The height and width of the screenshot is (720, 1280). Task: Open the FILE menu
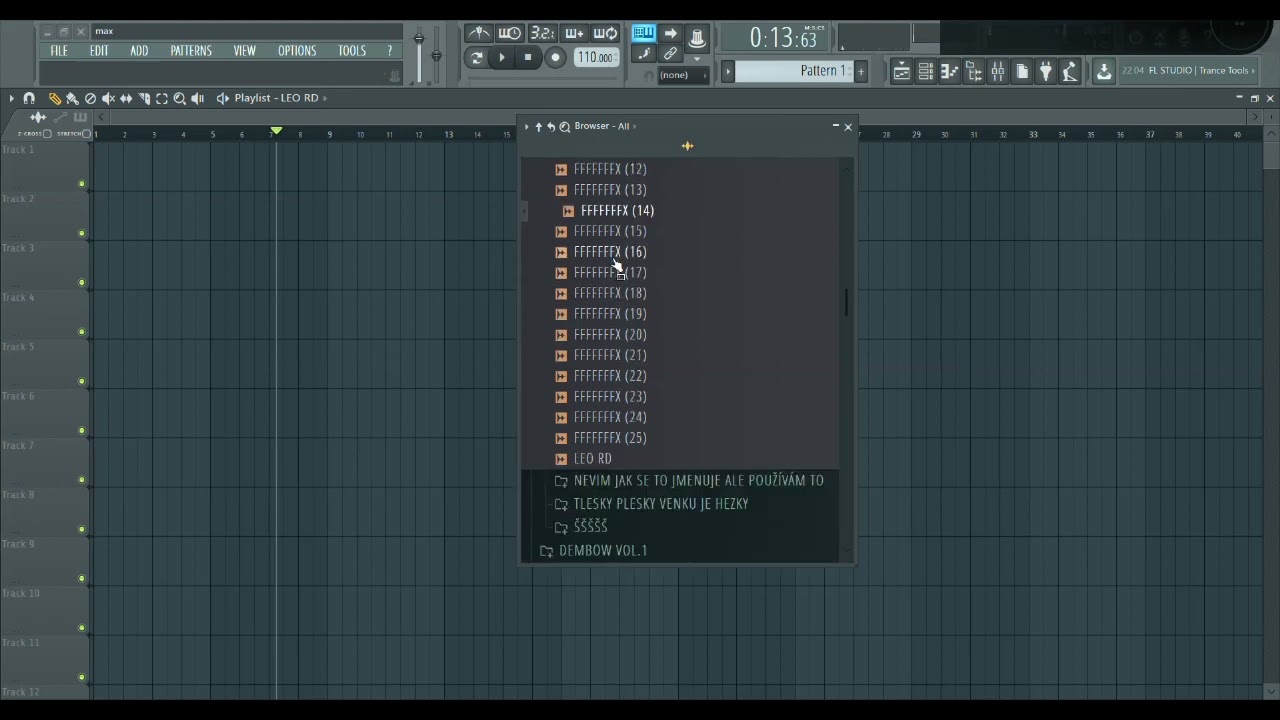coord(59,51)
